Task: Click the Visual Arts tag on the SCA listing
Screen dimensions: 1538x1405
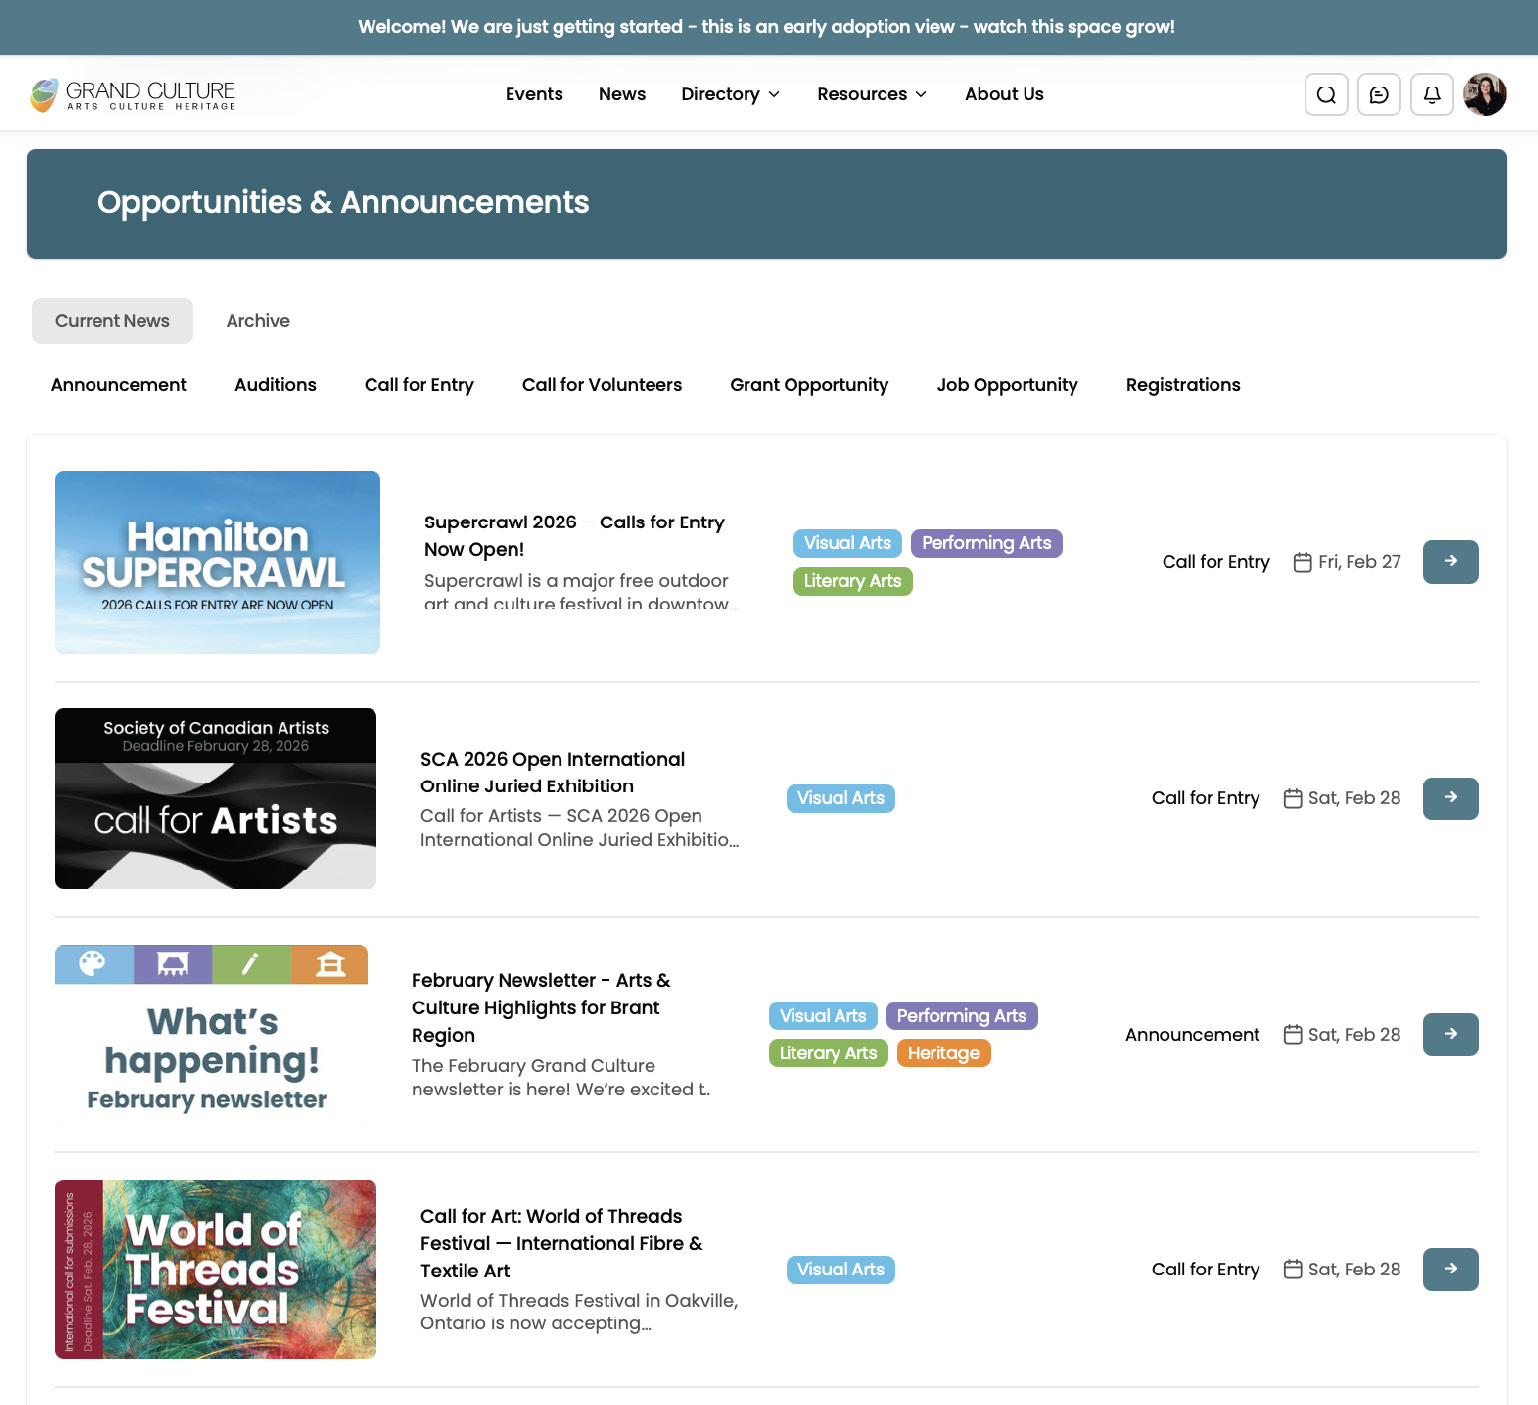Action: click(x=840, y=798)
